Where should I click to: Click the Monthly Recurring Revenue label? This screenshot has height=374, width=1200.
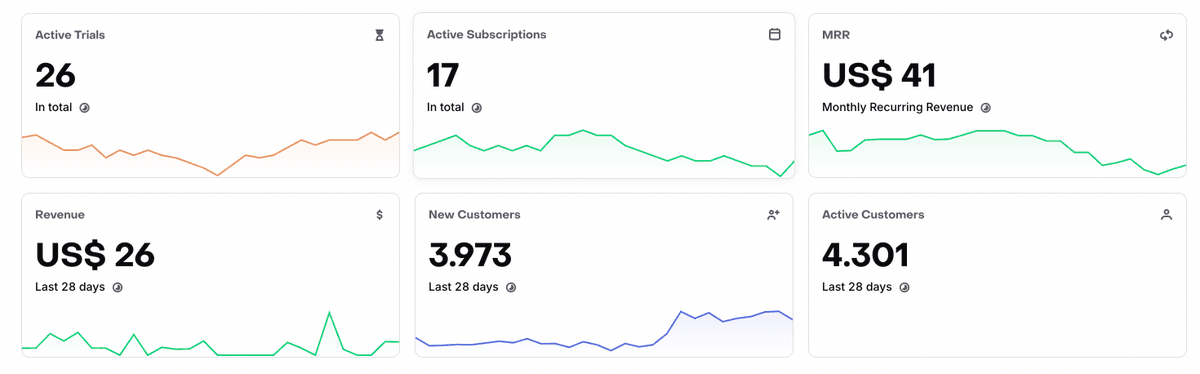coord(898,107)
